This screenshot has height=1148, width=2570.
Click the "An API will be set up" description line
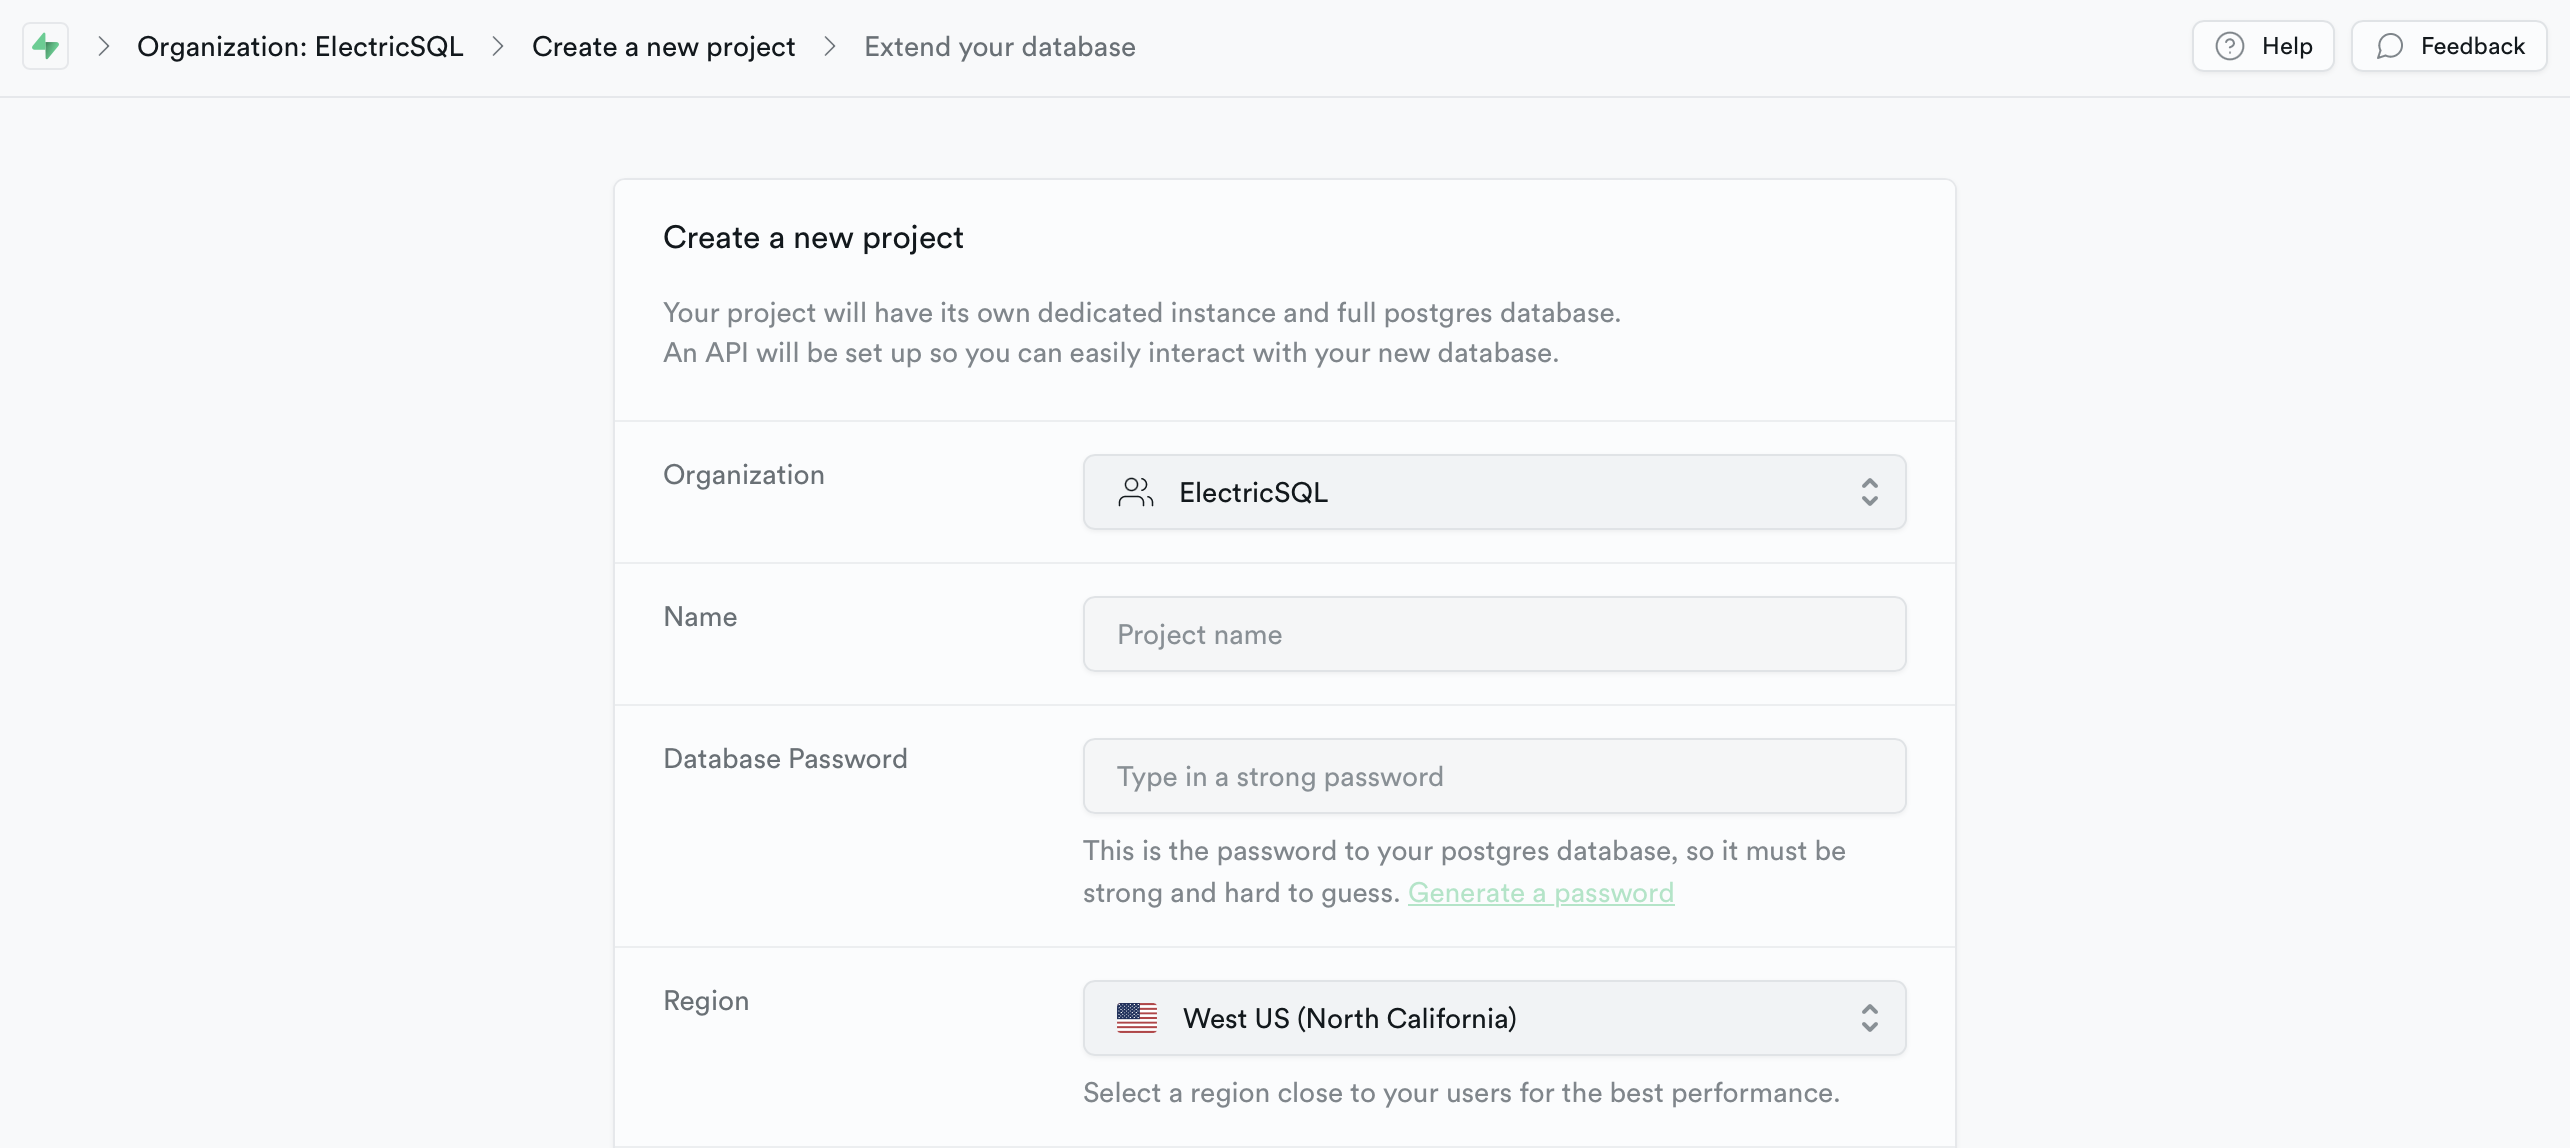[x=1111, y=353]
